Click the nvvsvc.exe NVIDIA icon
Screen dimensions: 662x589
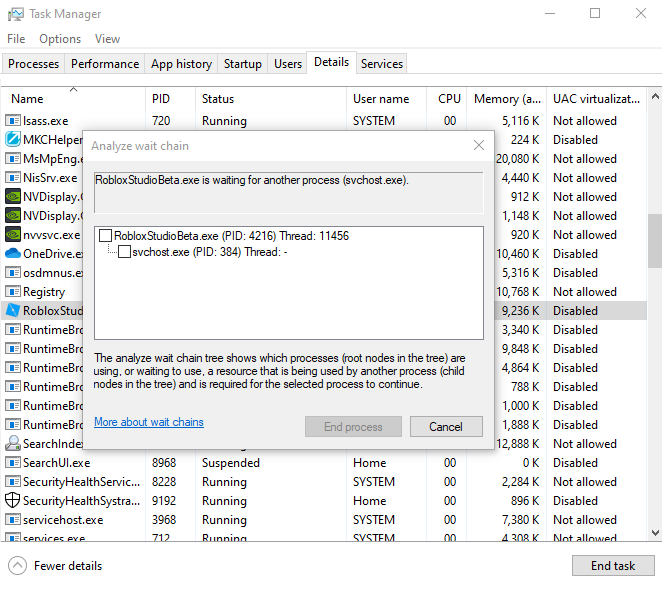13,234
